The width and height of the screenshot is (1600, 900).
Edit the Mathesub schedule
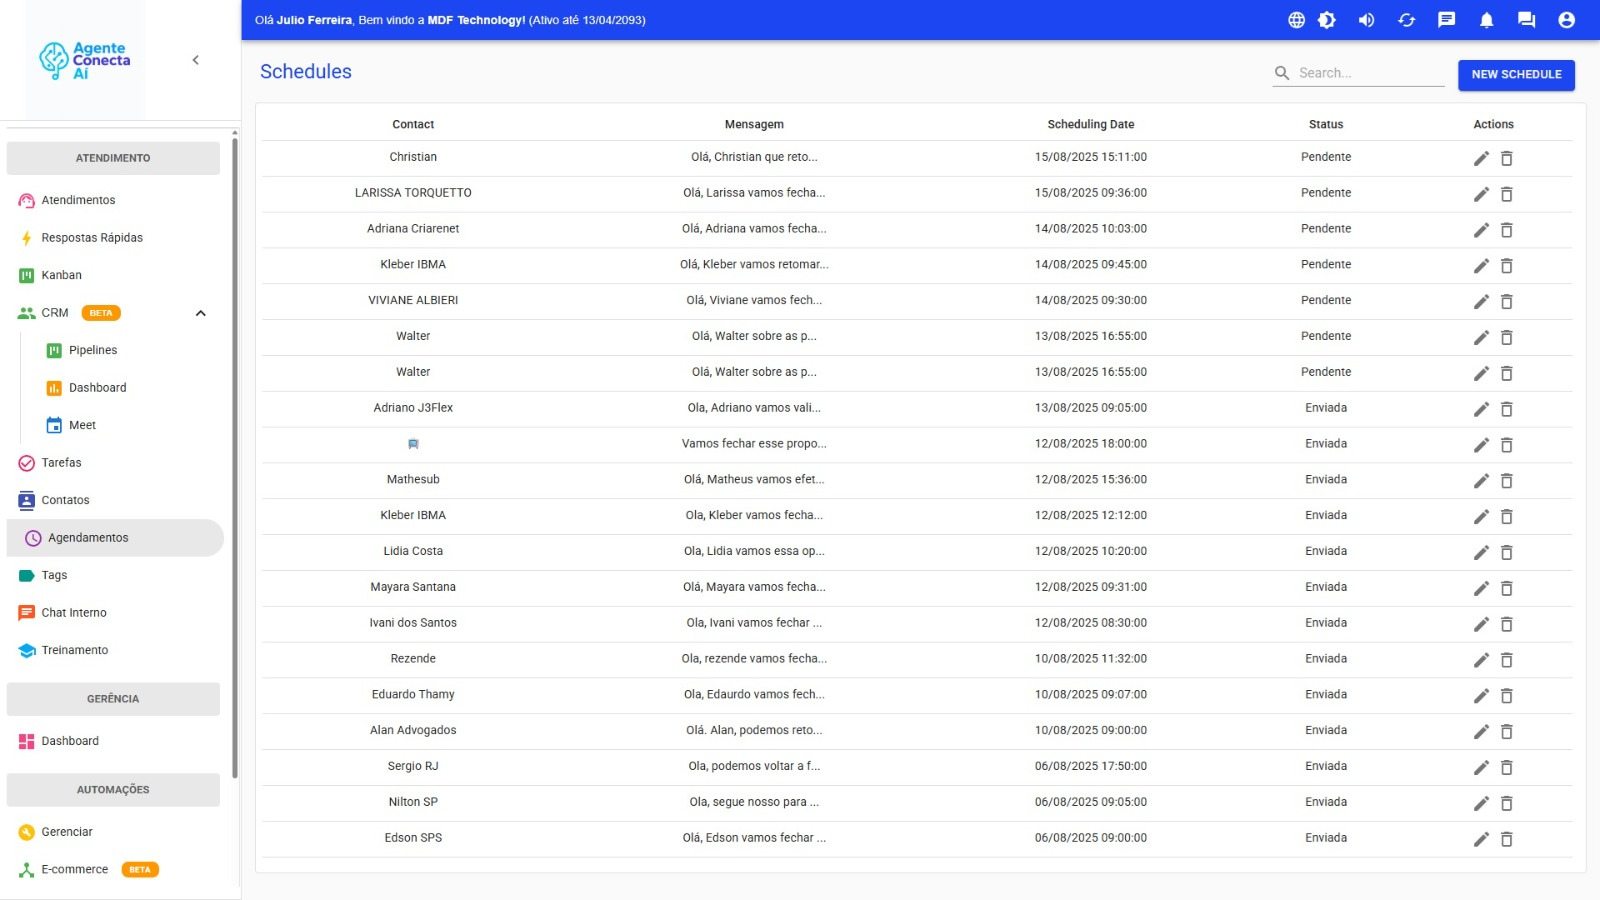pos(1481,481)
